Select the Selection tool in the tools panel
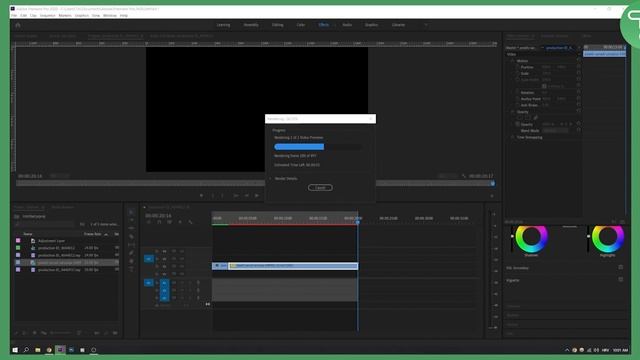 131,212
